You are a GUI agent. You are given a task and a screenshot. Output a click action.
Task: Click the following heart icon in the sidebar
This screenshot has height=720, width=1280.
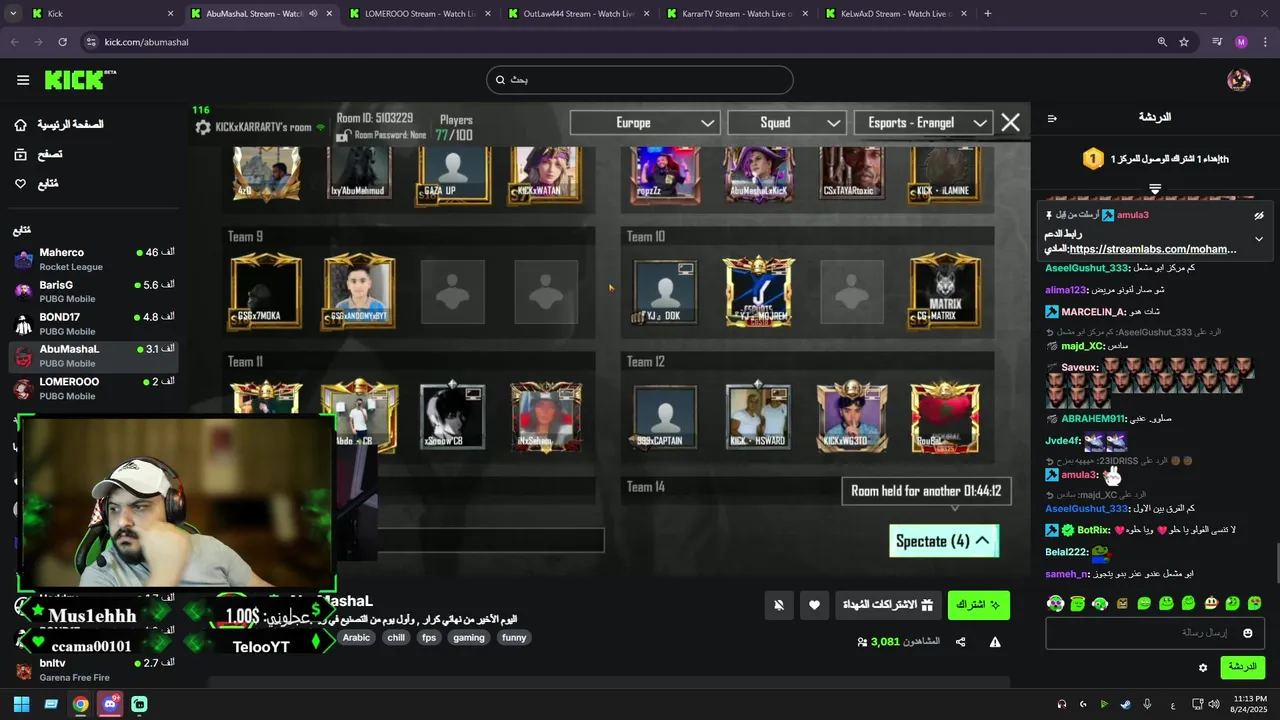(20, 184)
